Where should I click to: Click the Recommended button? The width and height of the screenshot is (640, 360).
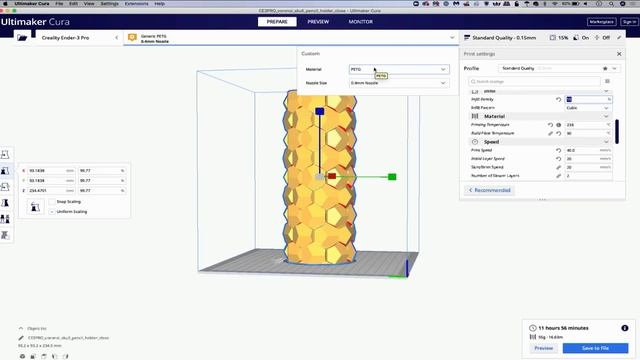pyautogui.click(x=489, y=190)
